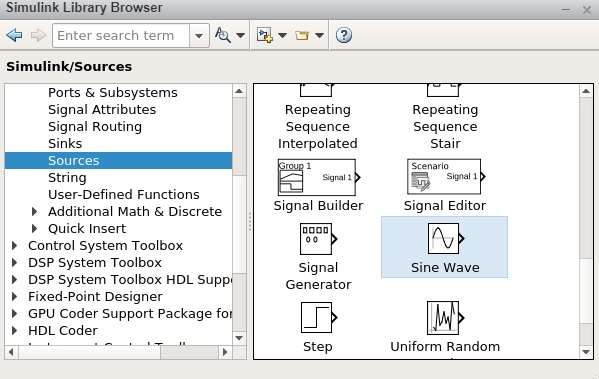This screenshot has width=599, height=379.
Task: Click the new model icon
Action: [x=265, y=35]
